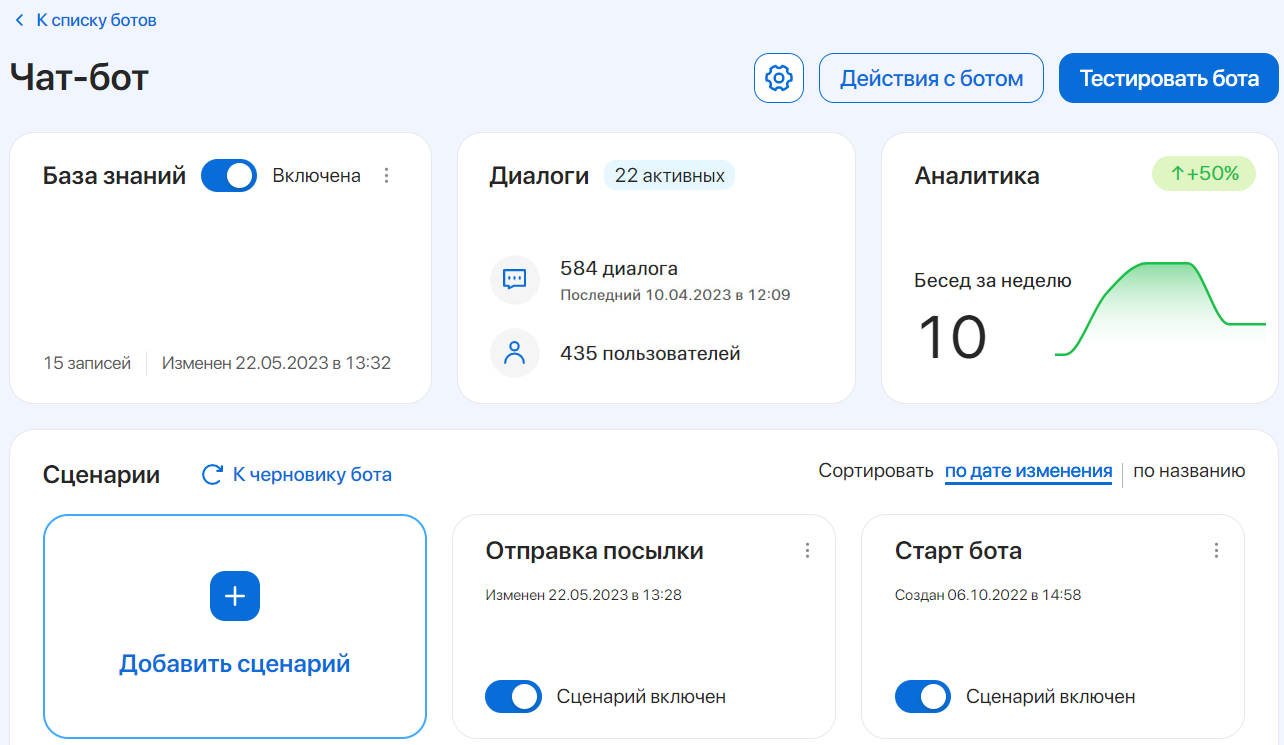Disable the Старт бота scenario toggle
This screenshot has height=745, width=1284.
(x=922, y=696)
